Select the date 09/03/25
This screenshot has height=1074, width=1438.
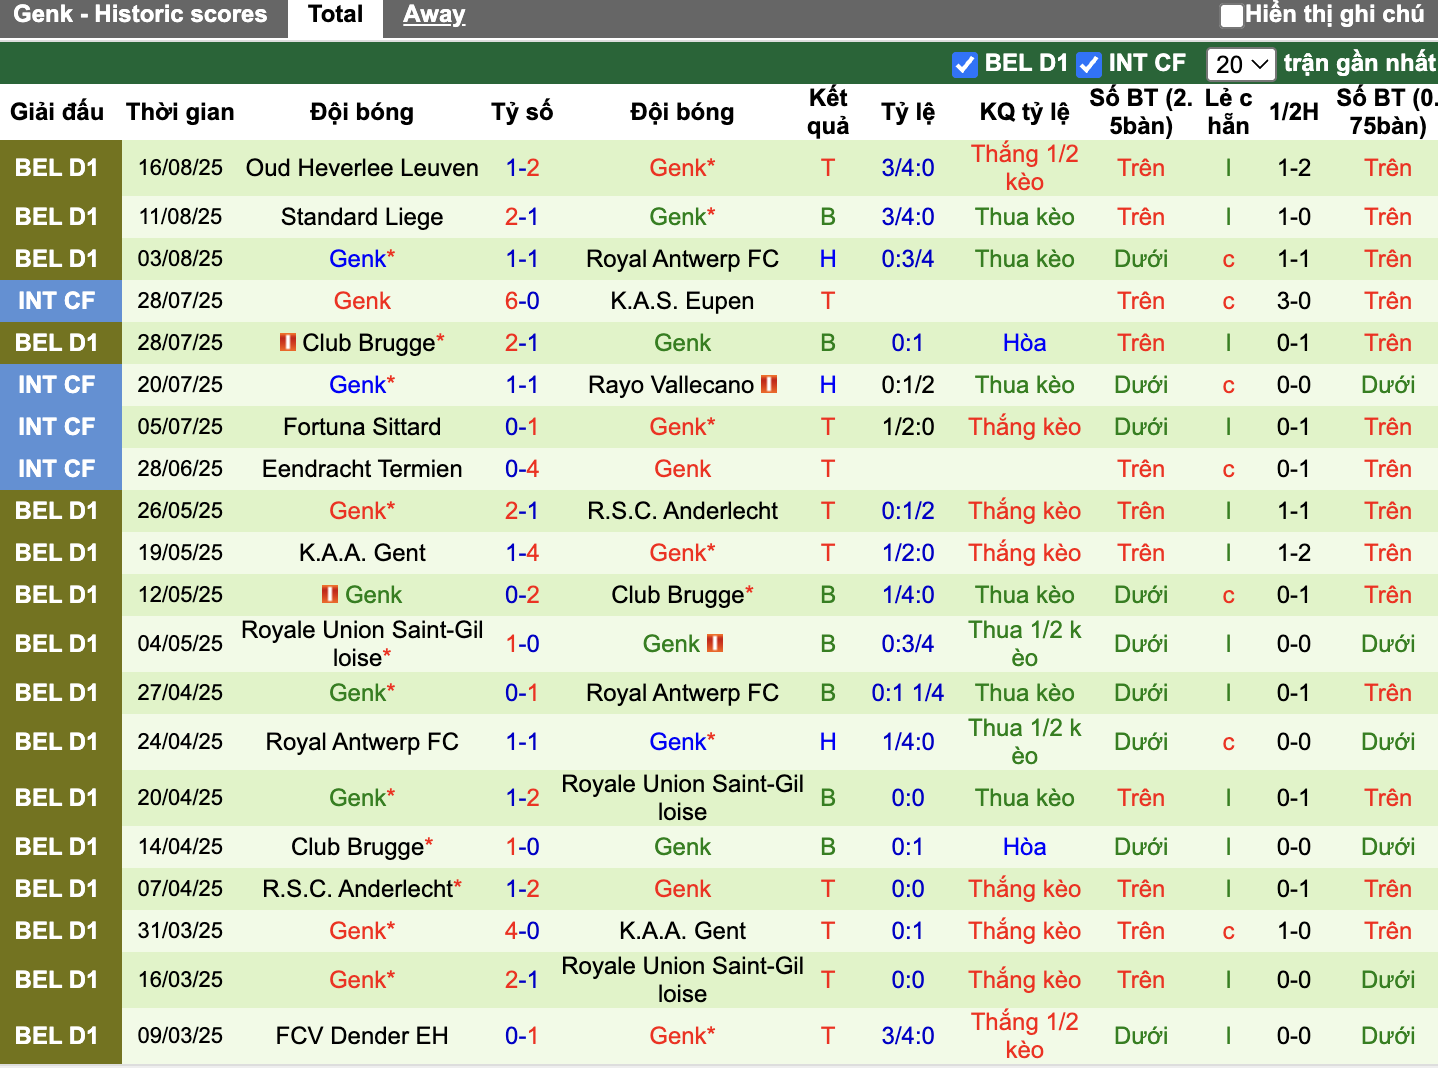click(180, 1036)
